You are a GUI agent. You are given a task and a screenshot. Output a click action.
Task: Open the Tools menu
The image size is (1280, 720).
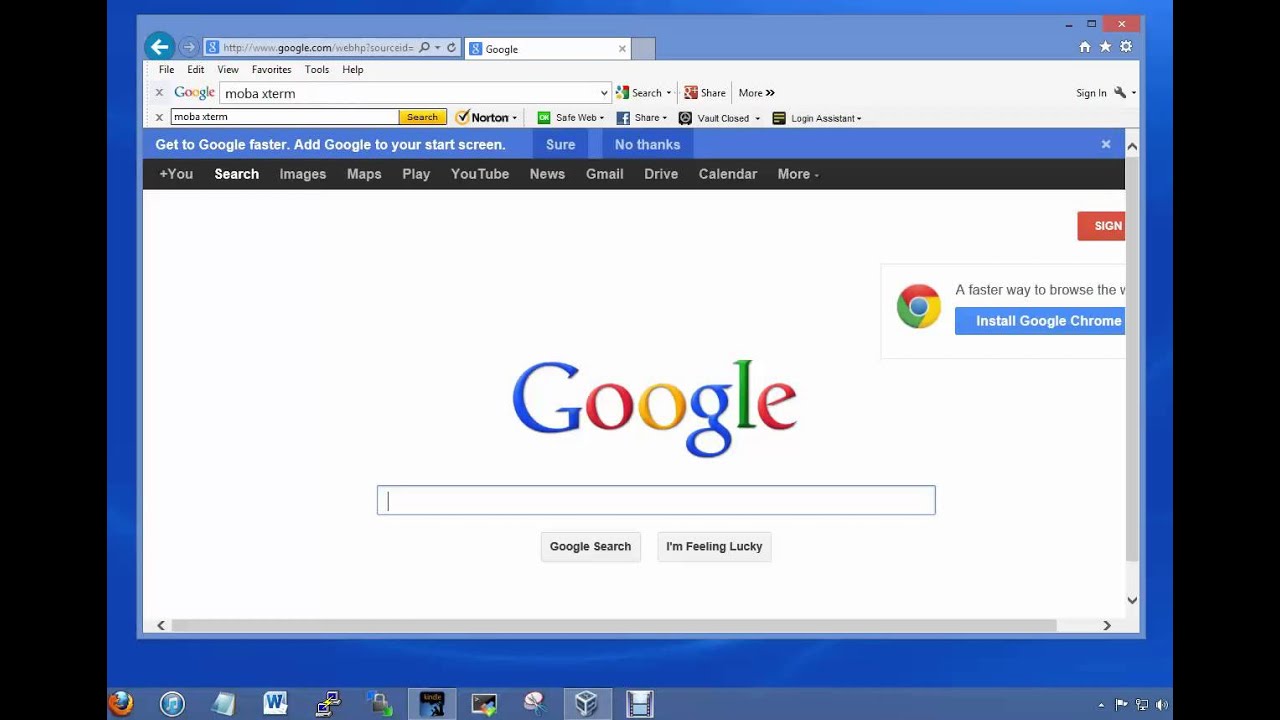(x=317, y=70)
